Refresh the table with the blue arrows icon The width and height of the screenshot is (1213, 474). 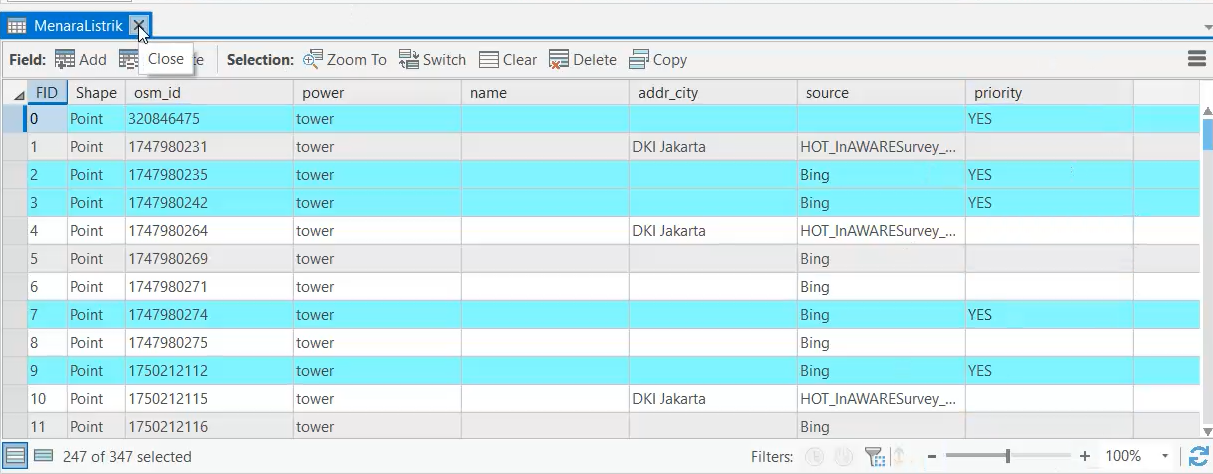coord(1198,457)
